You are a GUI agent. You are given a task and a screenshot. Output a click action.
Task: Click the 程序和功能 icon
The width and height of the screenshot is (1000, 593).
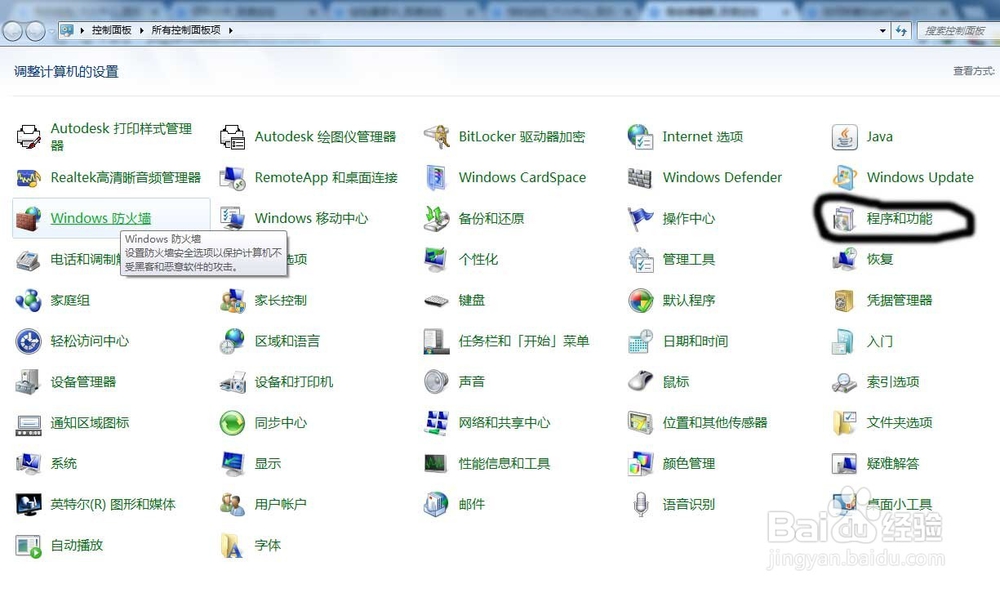tap(844, 219)
